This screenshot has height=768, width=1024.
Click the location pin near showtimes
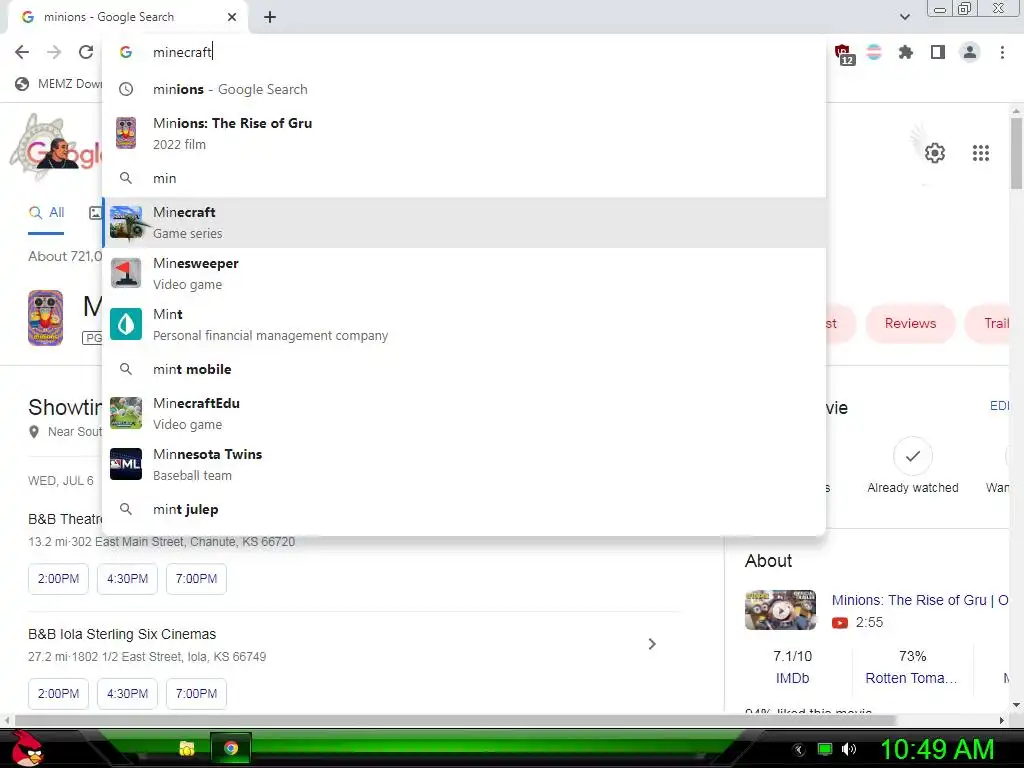(x=34, y=432)
